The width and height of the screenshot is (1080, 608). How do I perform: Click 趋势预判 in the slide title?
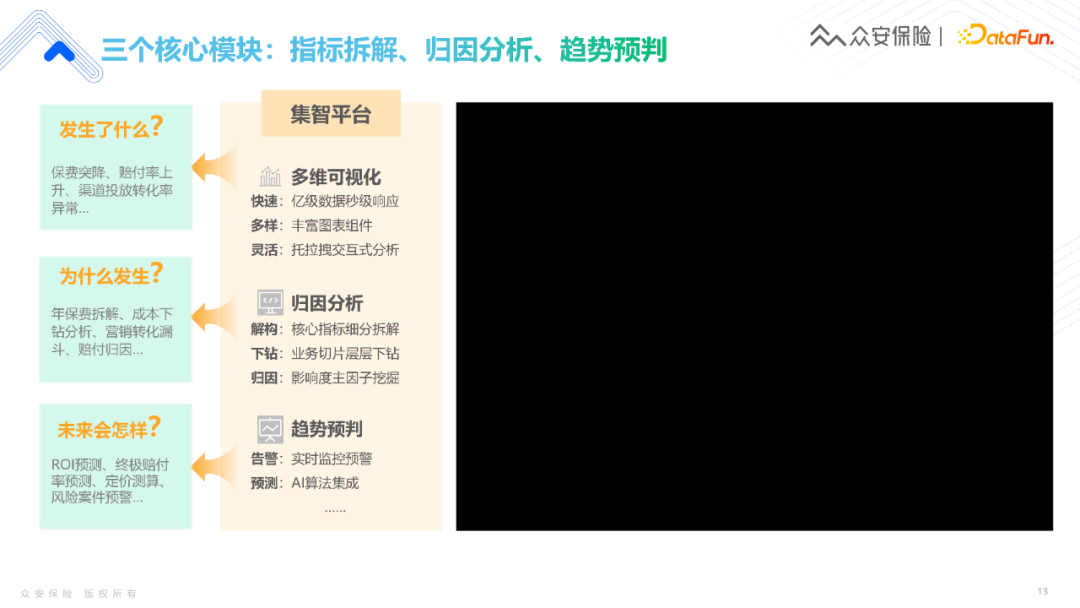point(613,50)
